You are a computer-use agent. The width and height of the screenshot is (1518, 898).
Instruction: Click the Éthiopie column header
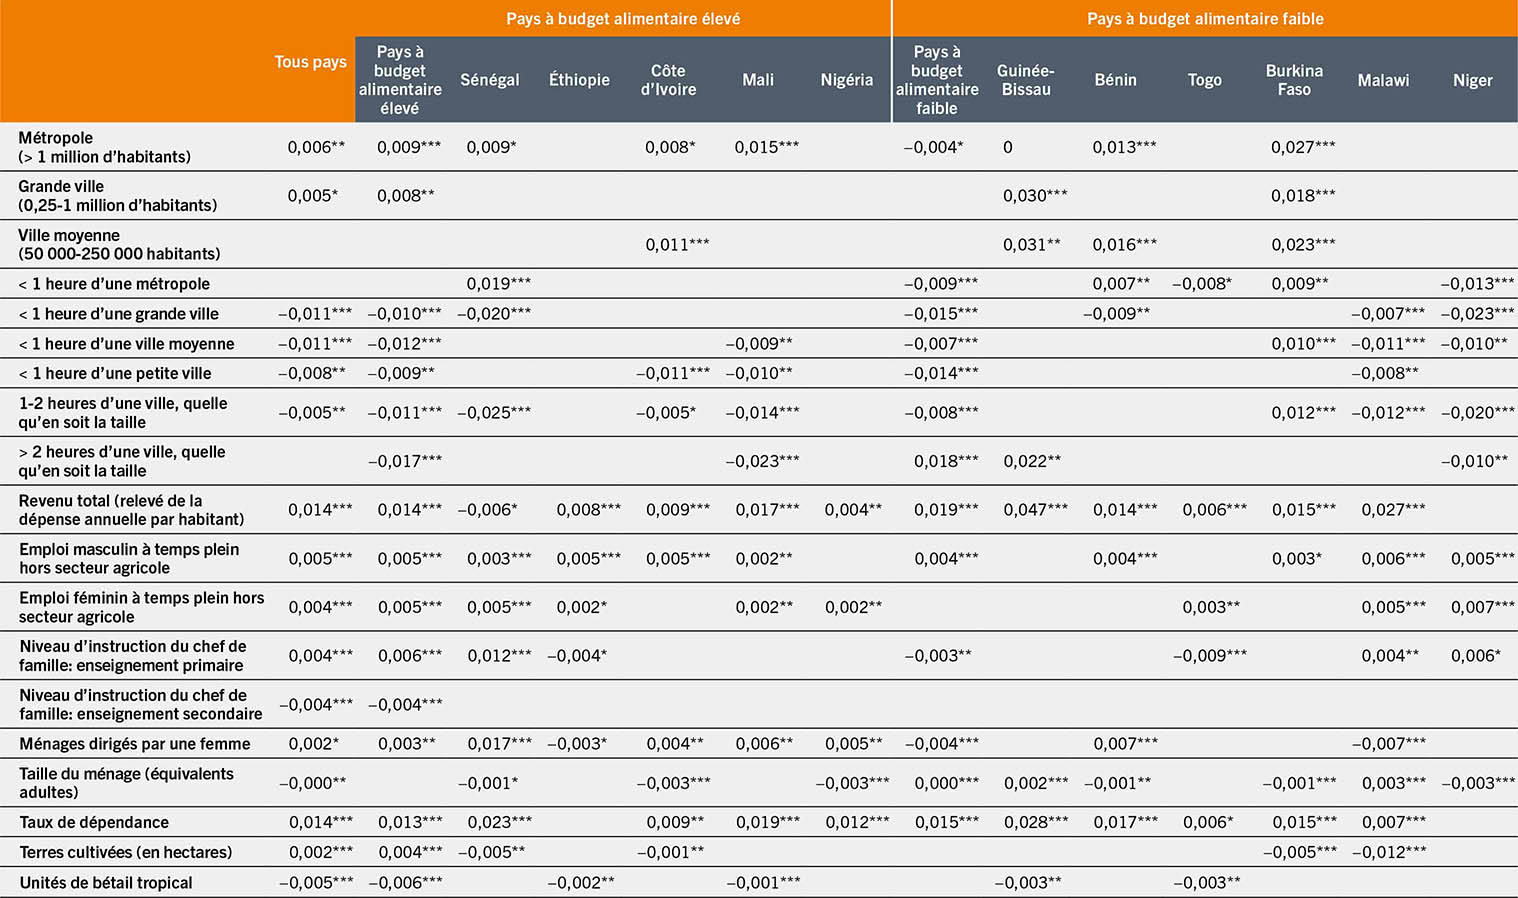pyautogui.click(x=579, y=80)
